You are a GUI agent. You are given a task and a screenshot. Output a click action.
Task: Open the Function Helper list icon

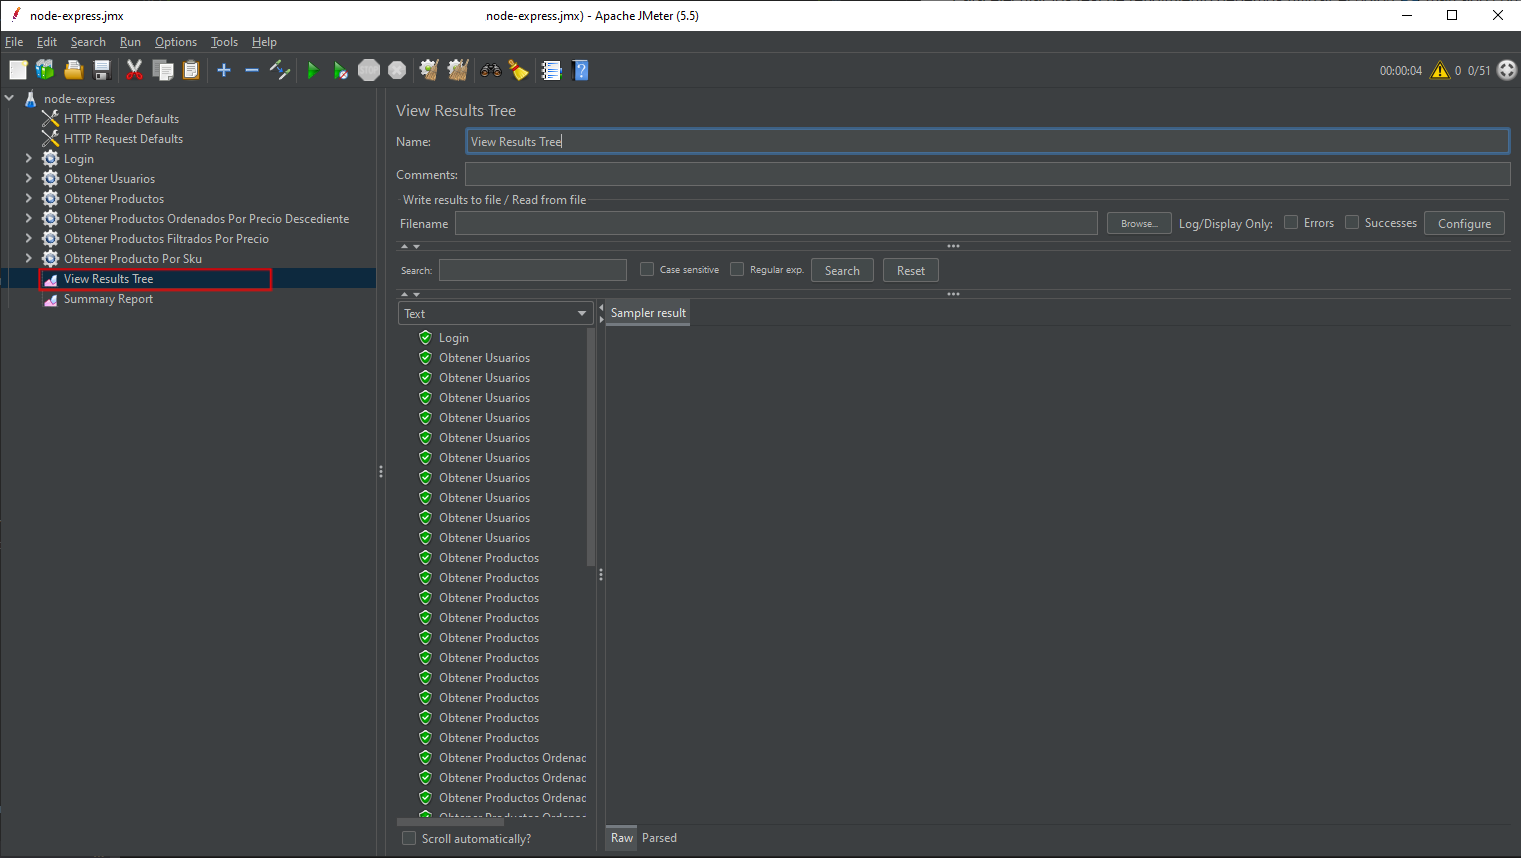click(551, 70)
